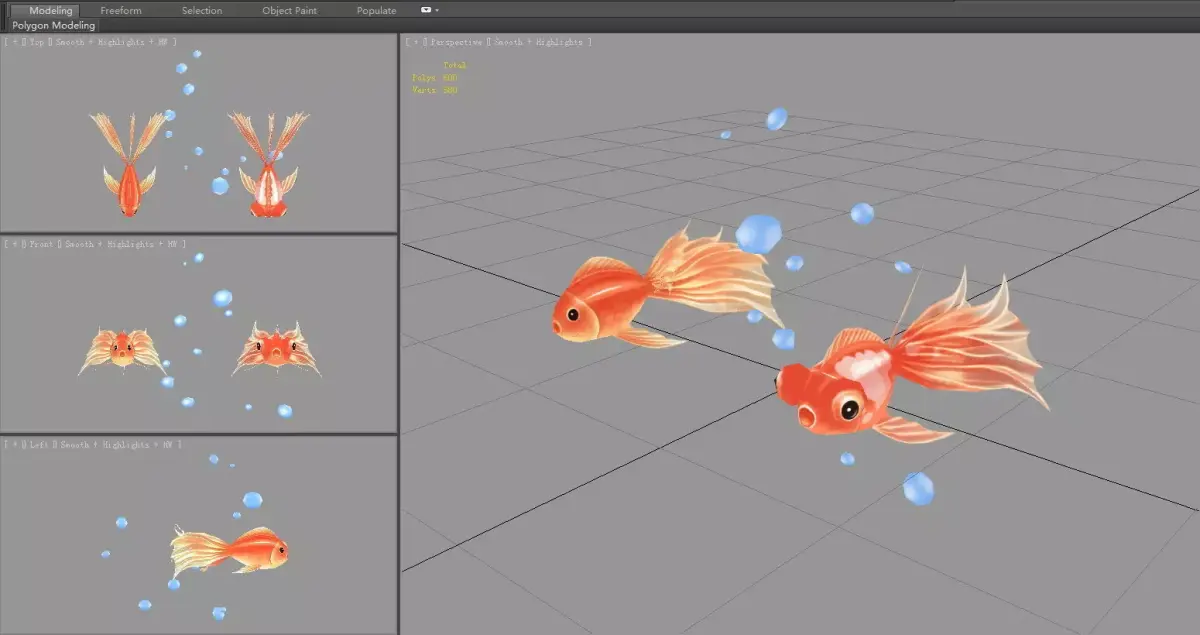Click the Left viewport view label
Screen dimensions: 1200x635
pyautogui.click(x=38, y=444)
